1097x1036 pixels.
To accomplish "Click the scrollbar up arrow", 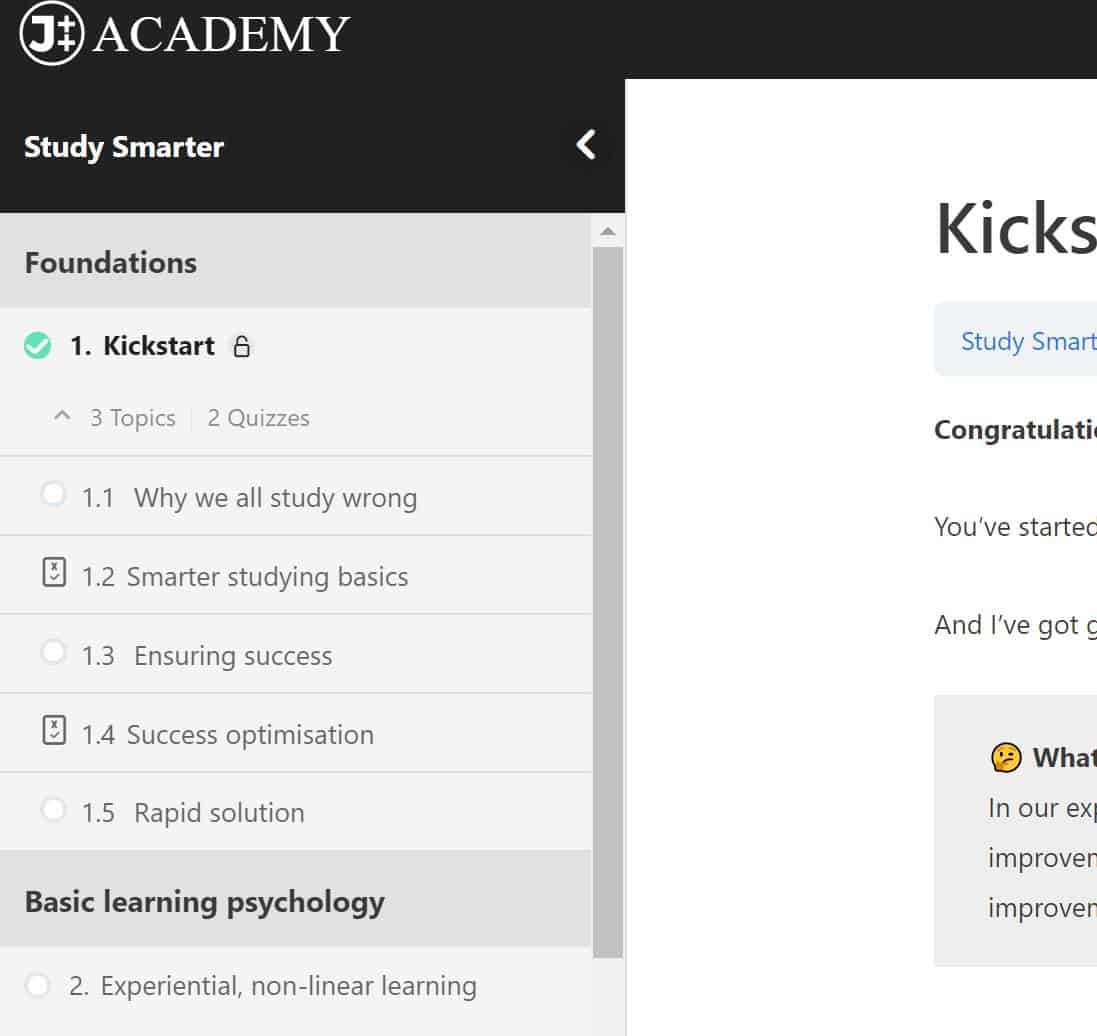I will coord(609,230).
